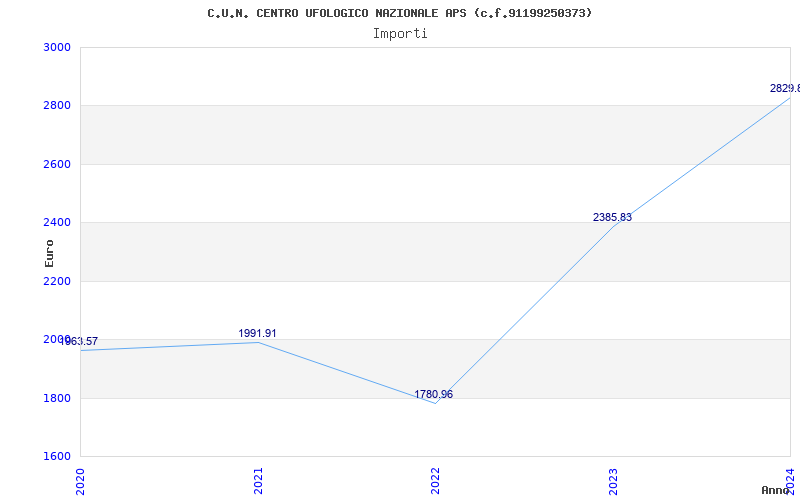Click the 2400 y-axis tick
This screenshot has width=800, height=500.
coord(55,222)
